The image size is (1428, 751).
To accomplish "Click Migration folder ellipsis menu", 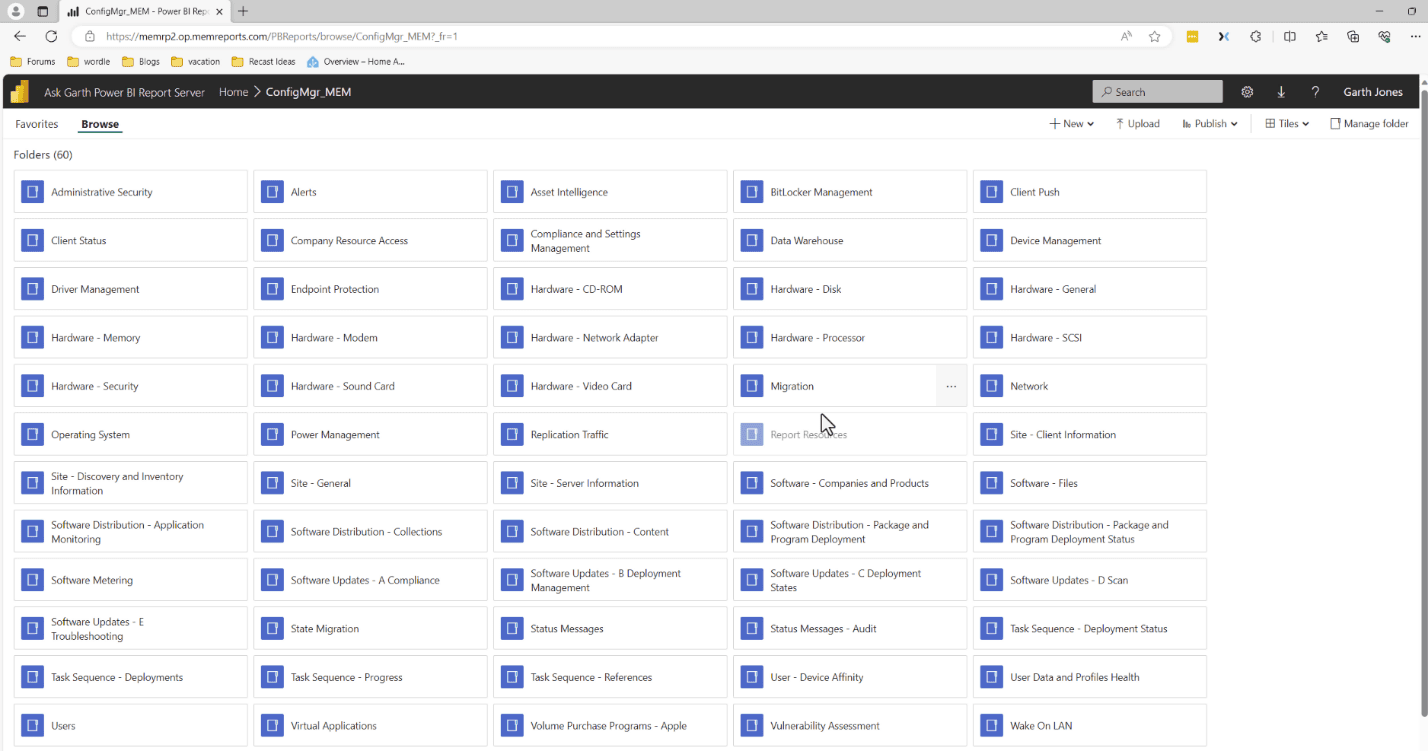I will coord(951,386).
